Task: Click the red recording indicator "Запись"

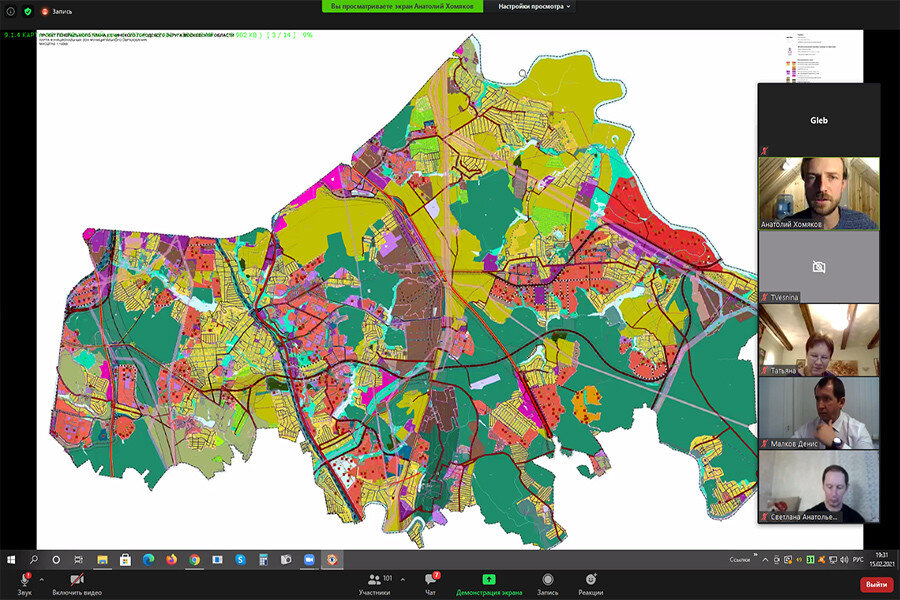Action: click(x=56, y=11)
